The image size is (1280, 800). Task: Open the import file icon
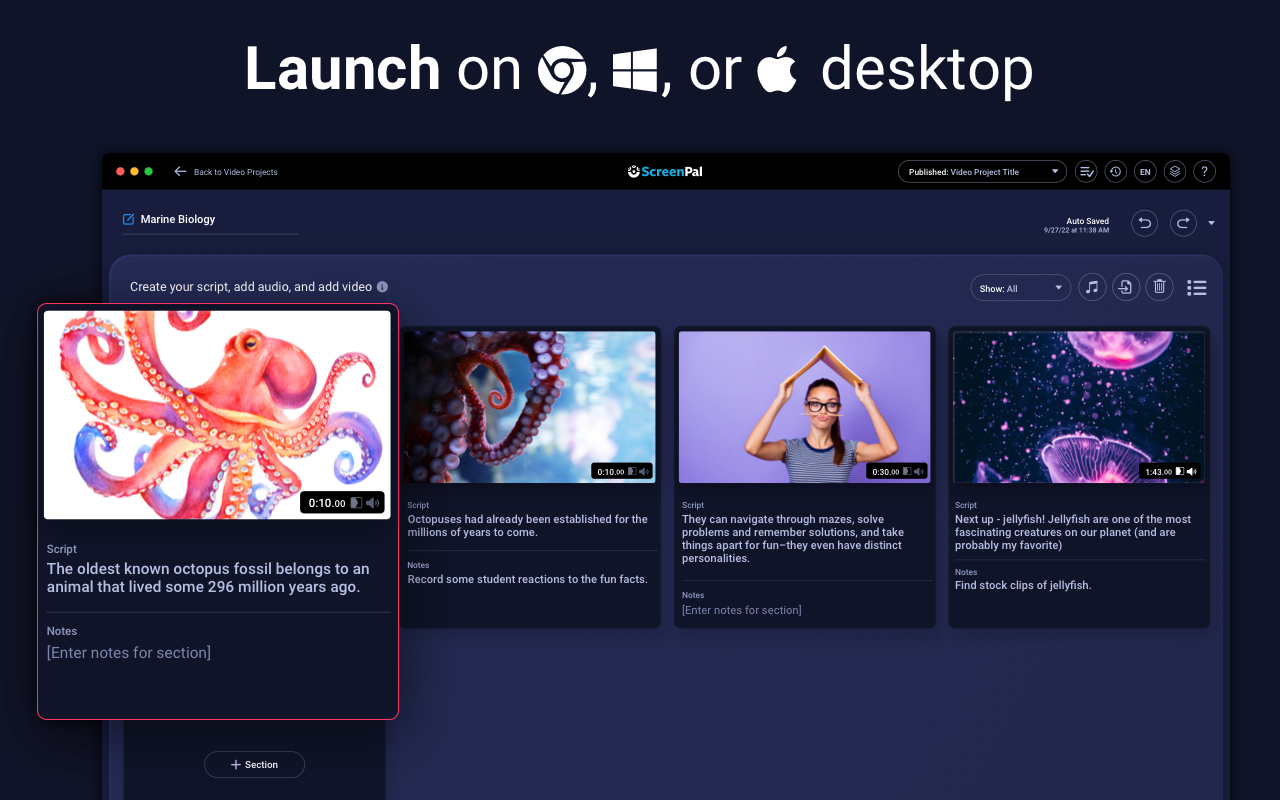1126,287
